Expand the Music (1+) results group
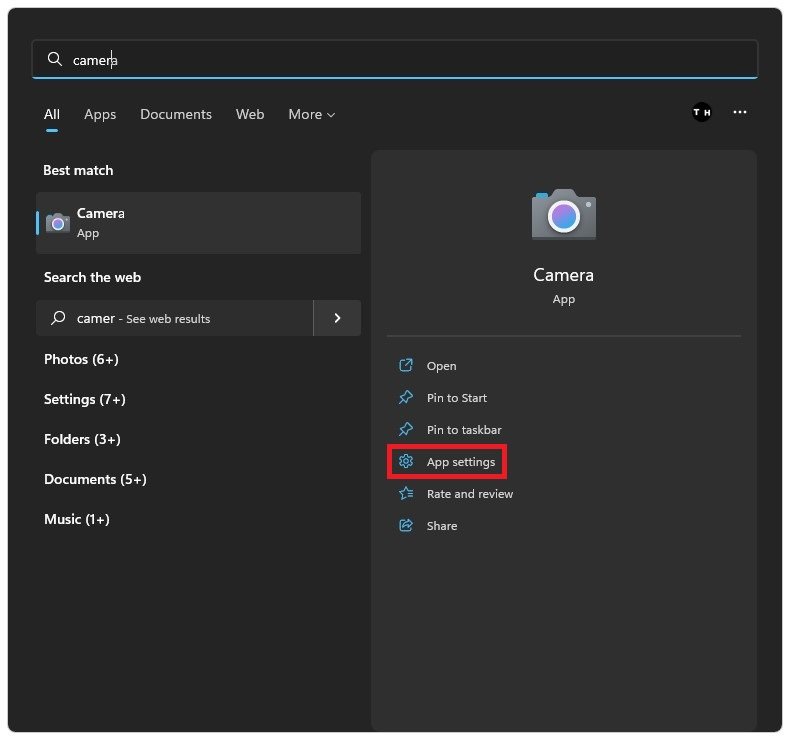 [x=77, y=519]
